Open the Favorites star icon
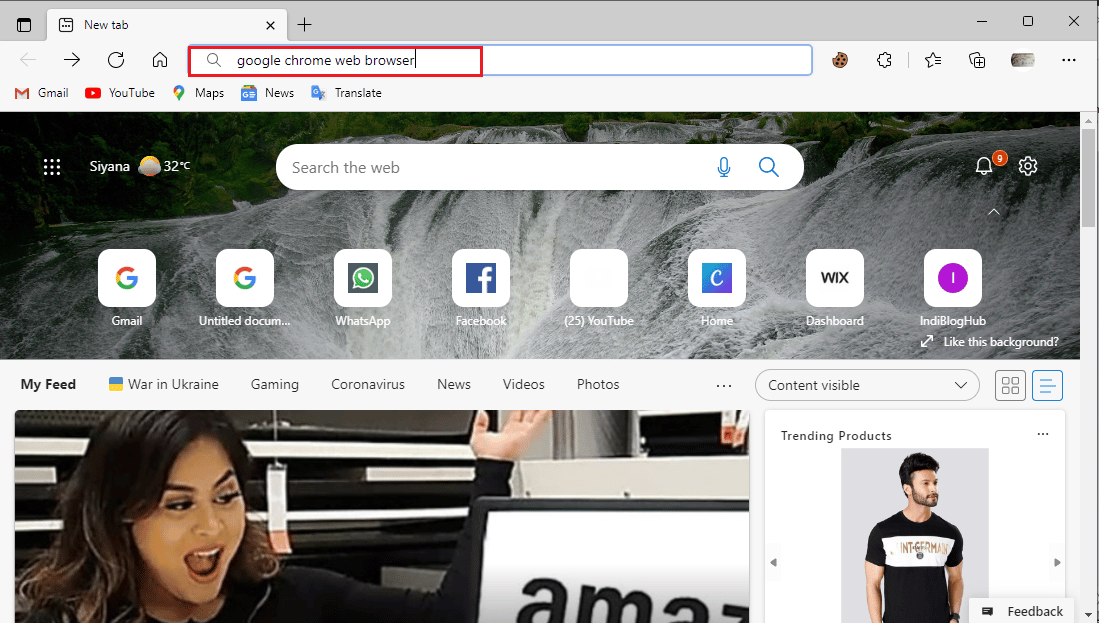The image size is (1099, 623). click(933, 60)
